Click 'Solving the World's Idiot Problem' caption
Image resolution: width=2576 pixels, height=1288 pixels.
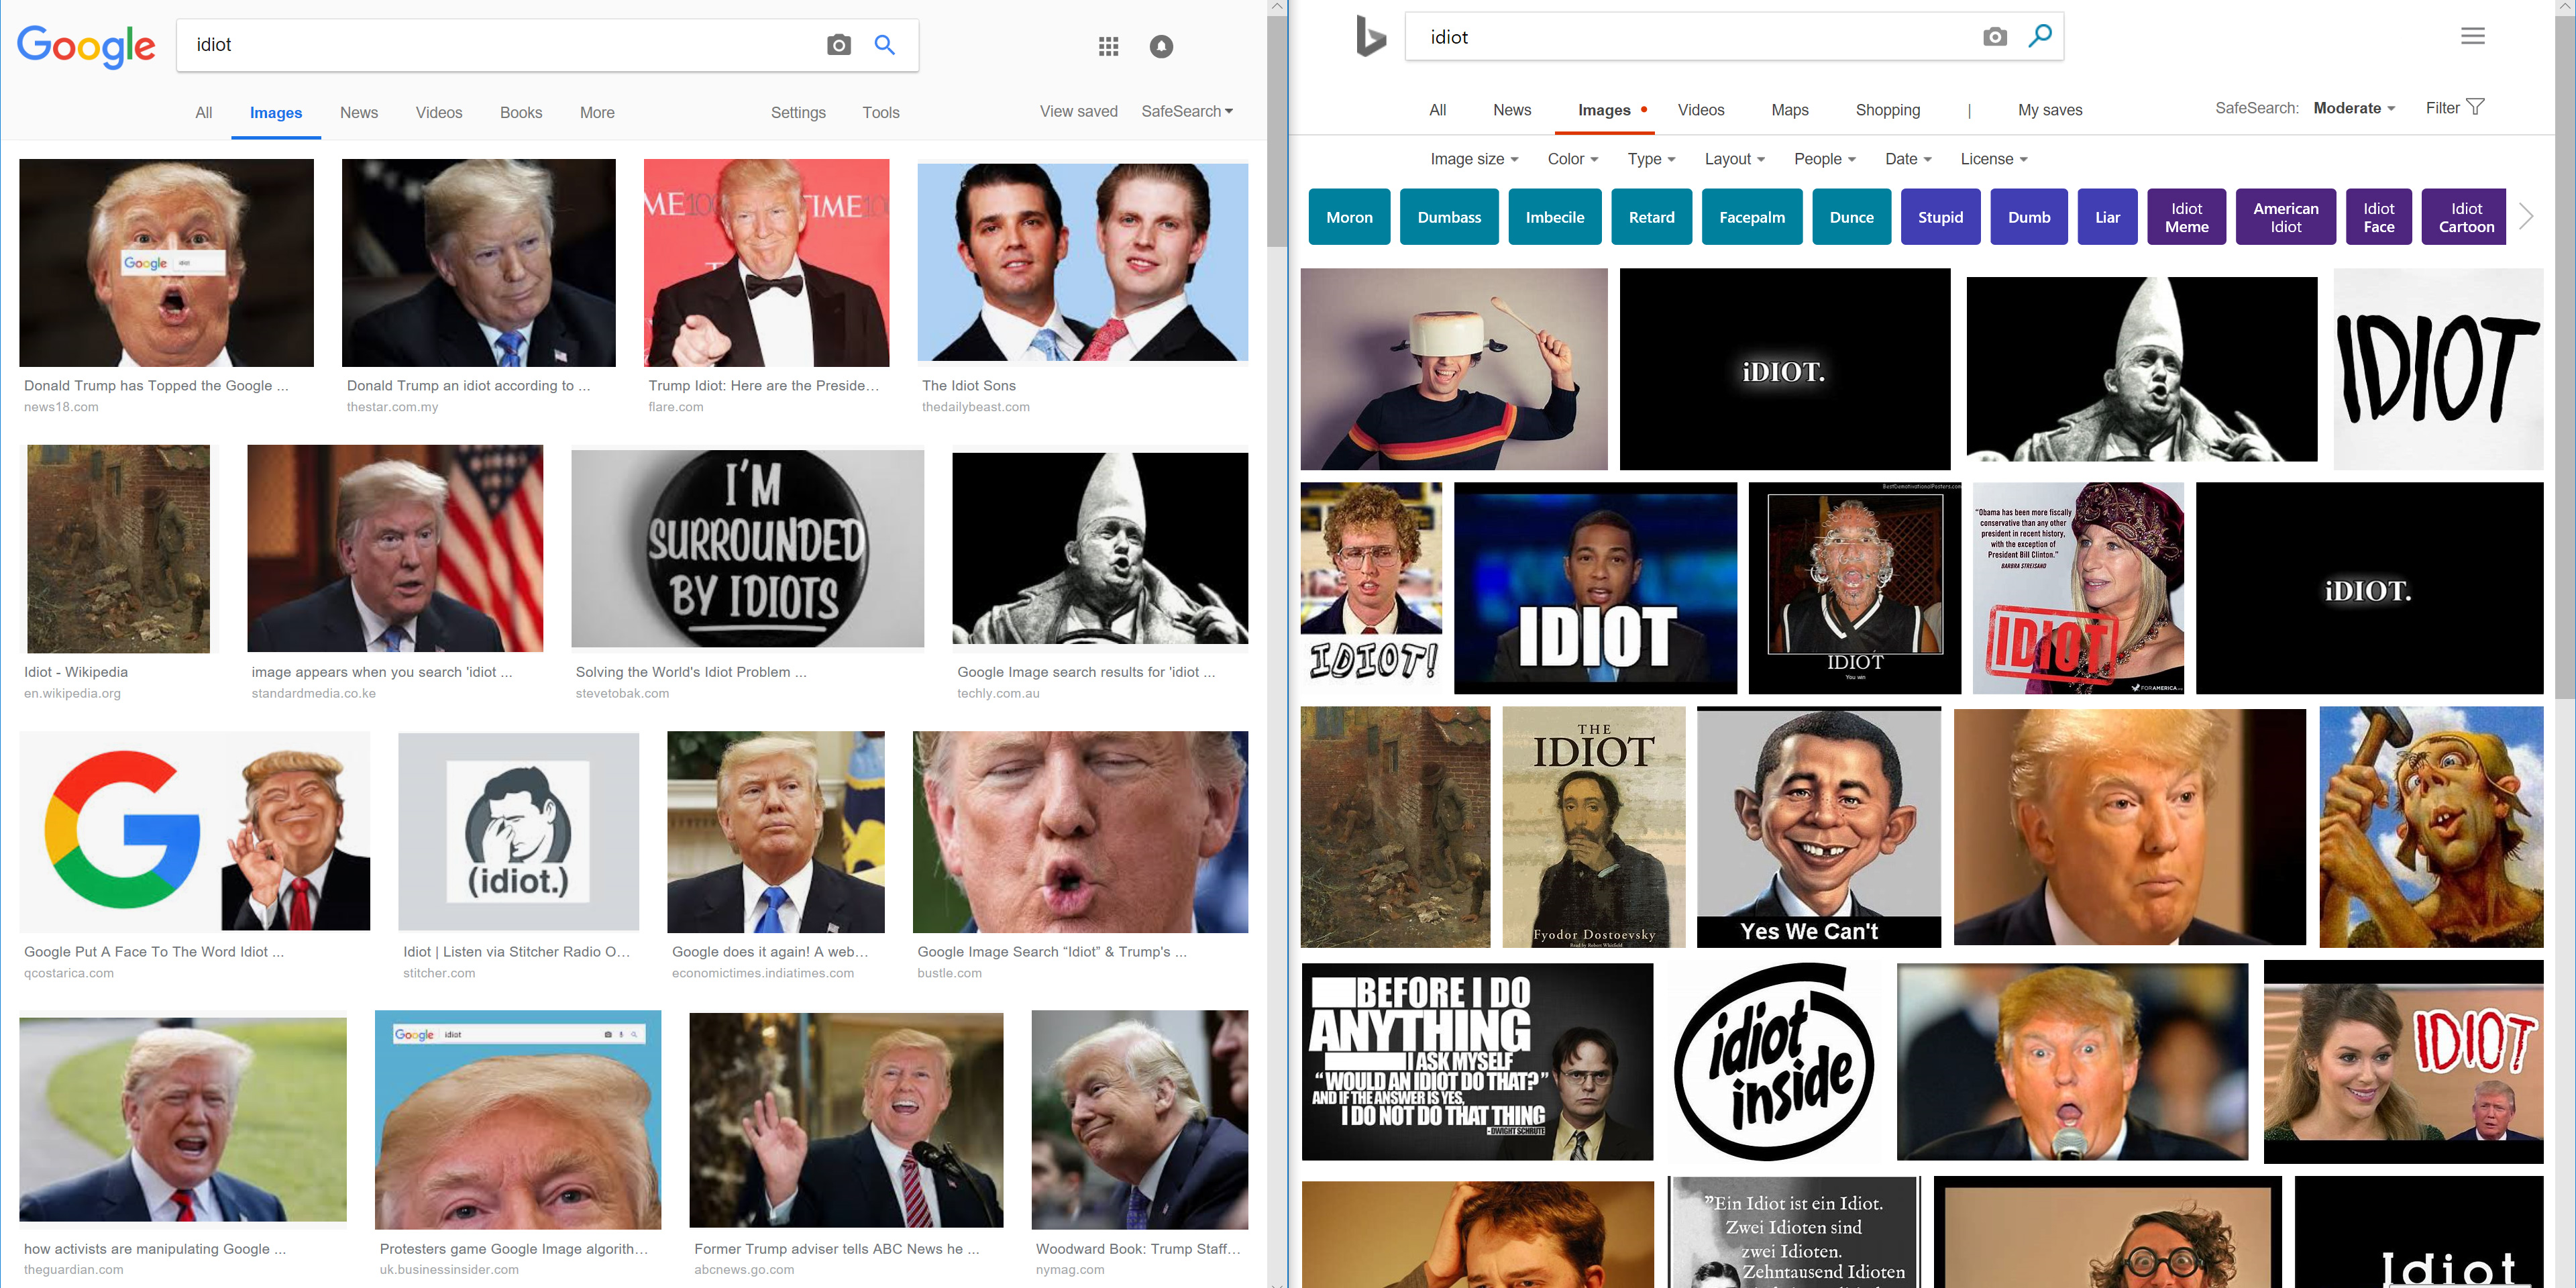pyautogui.click(x=691, y=672)
